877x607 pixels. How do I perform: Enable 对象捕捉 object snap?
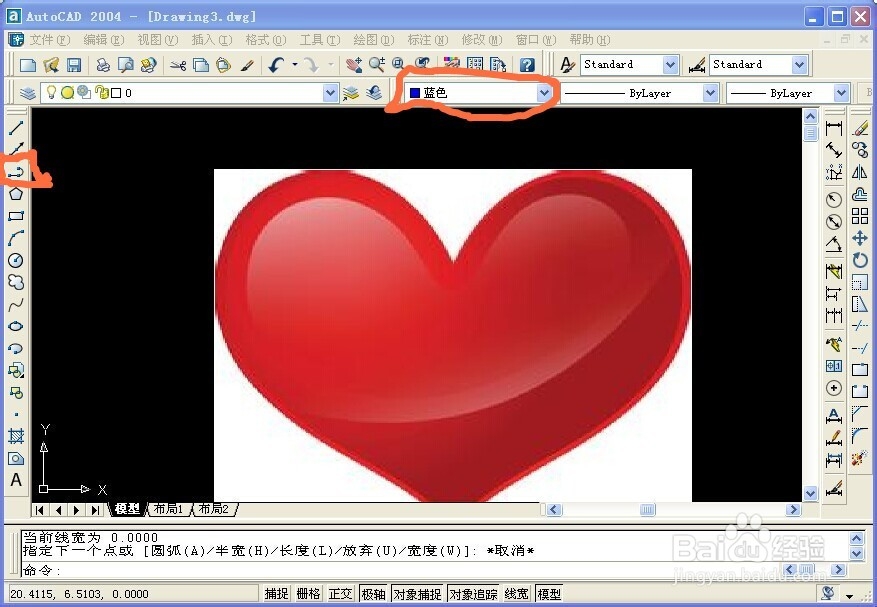point(417,592)
